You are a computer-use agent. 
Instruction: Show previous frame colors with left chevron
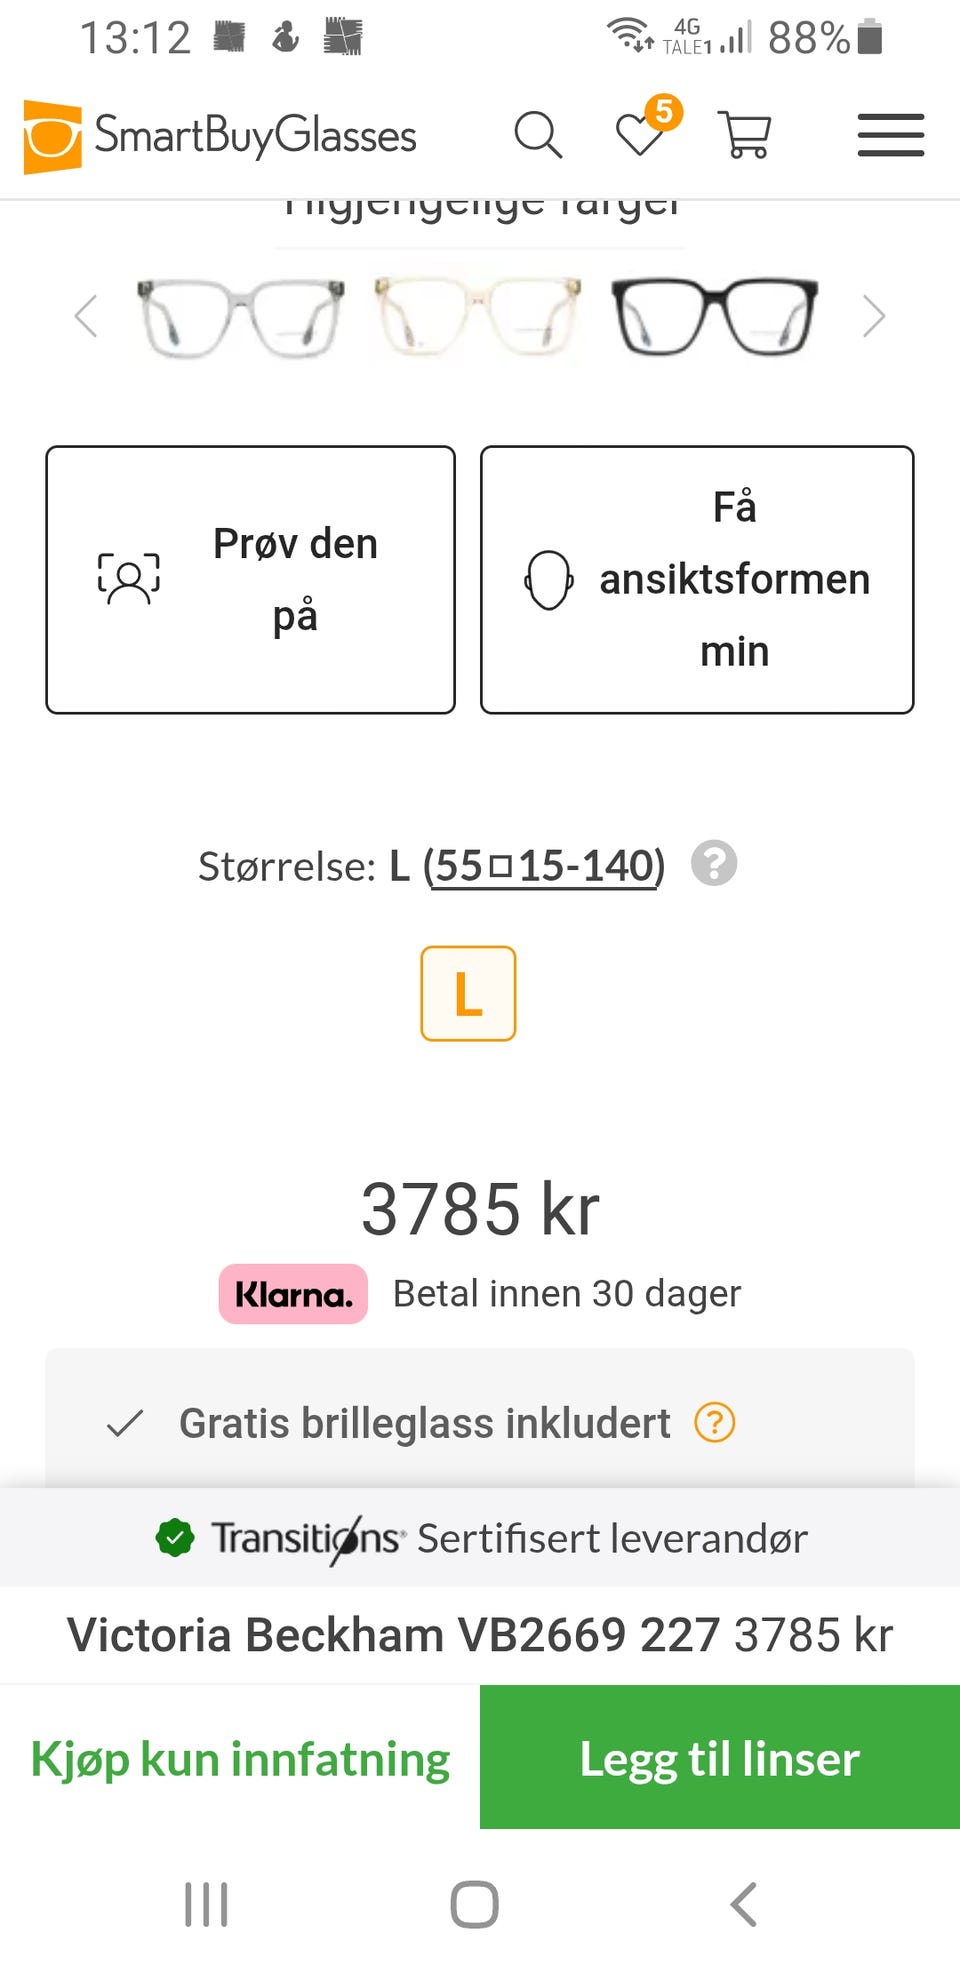point(87,317)
